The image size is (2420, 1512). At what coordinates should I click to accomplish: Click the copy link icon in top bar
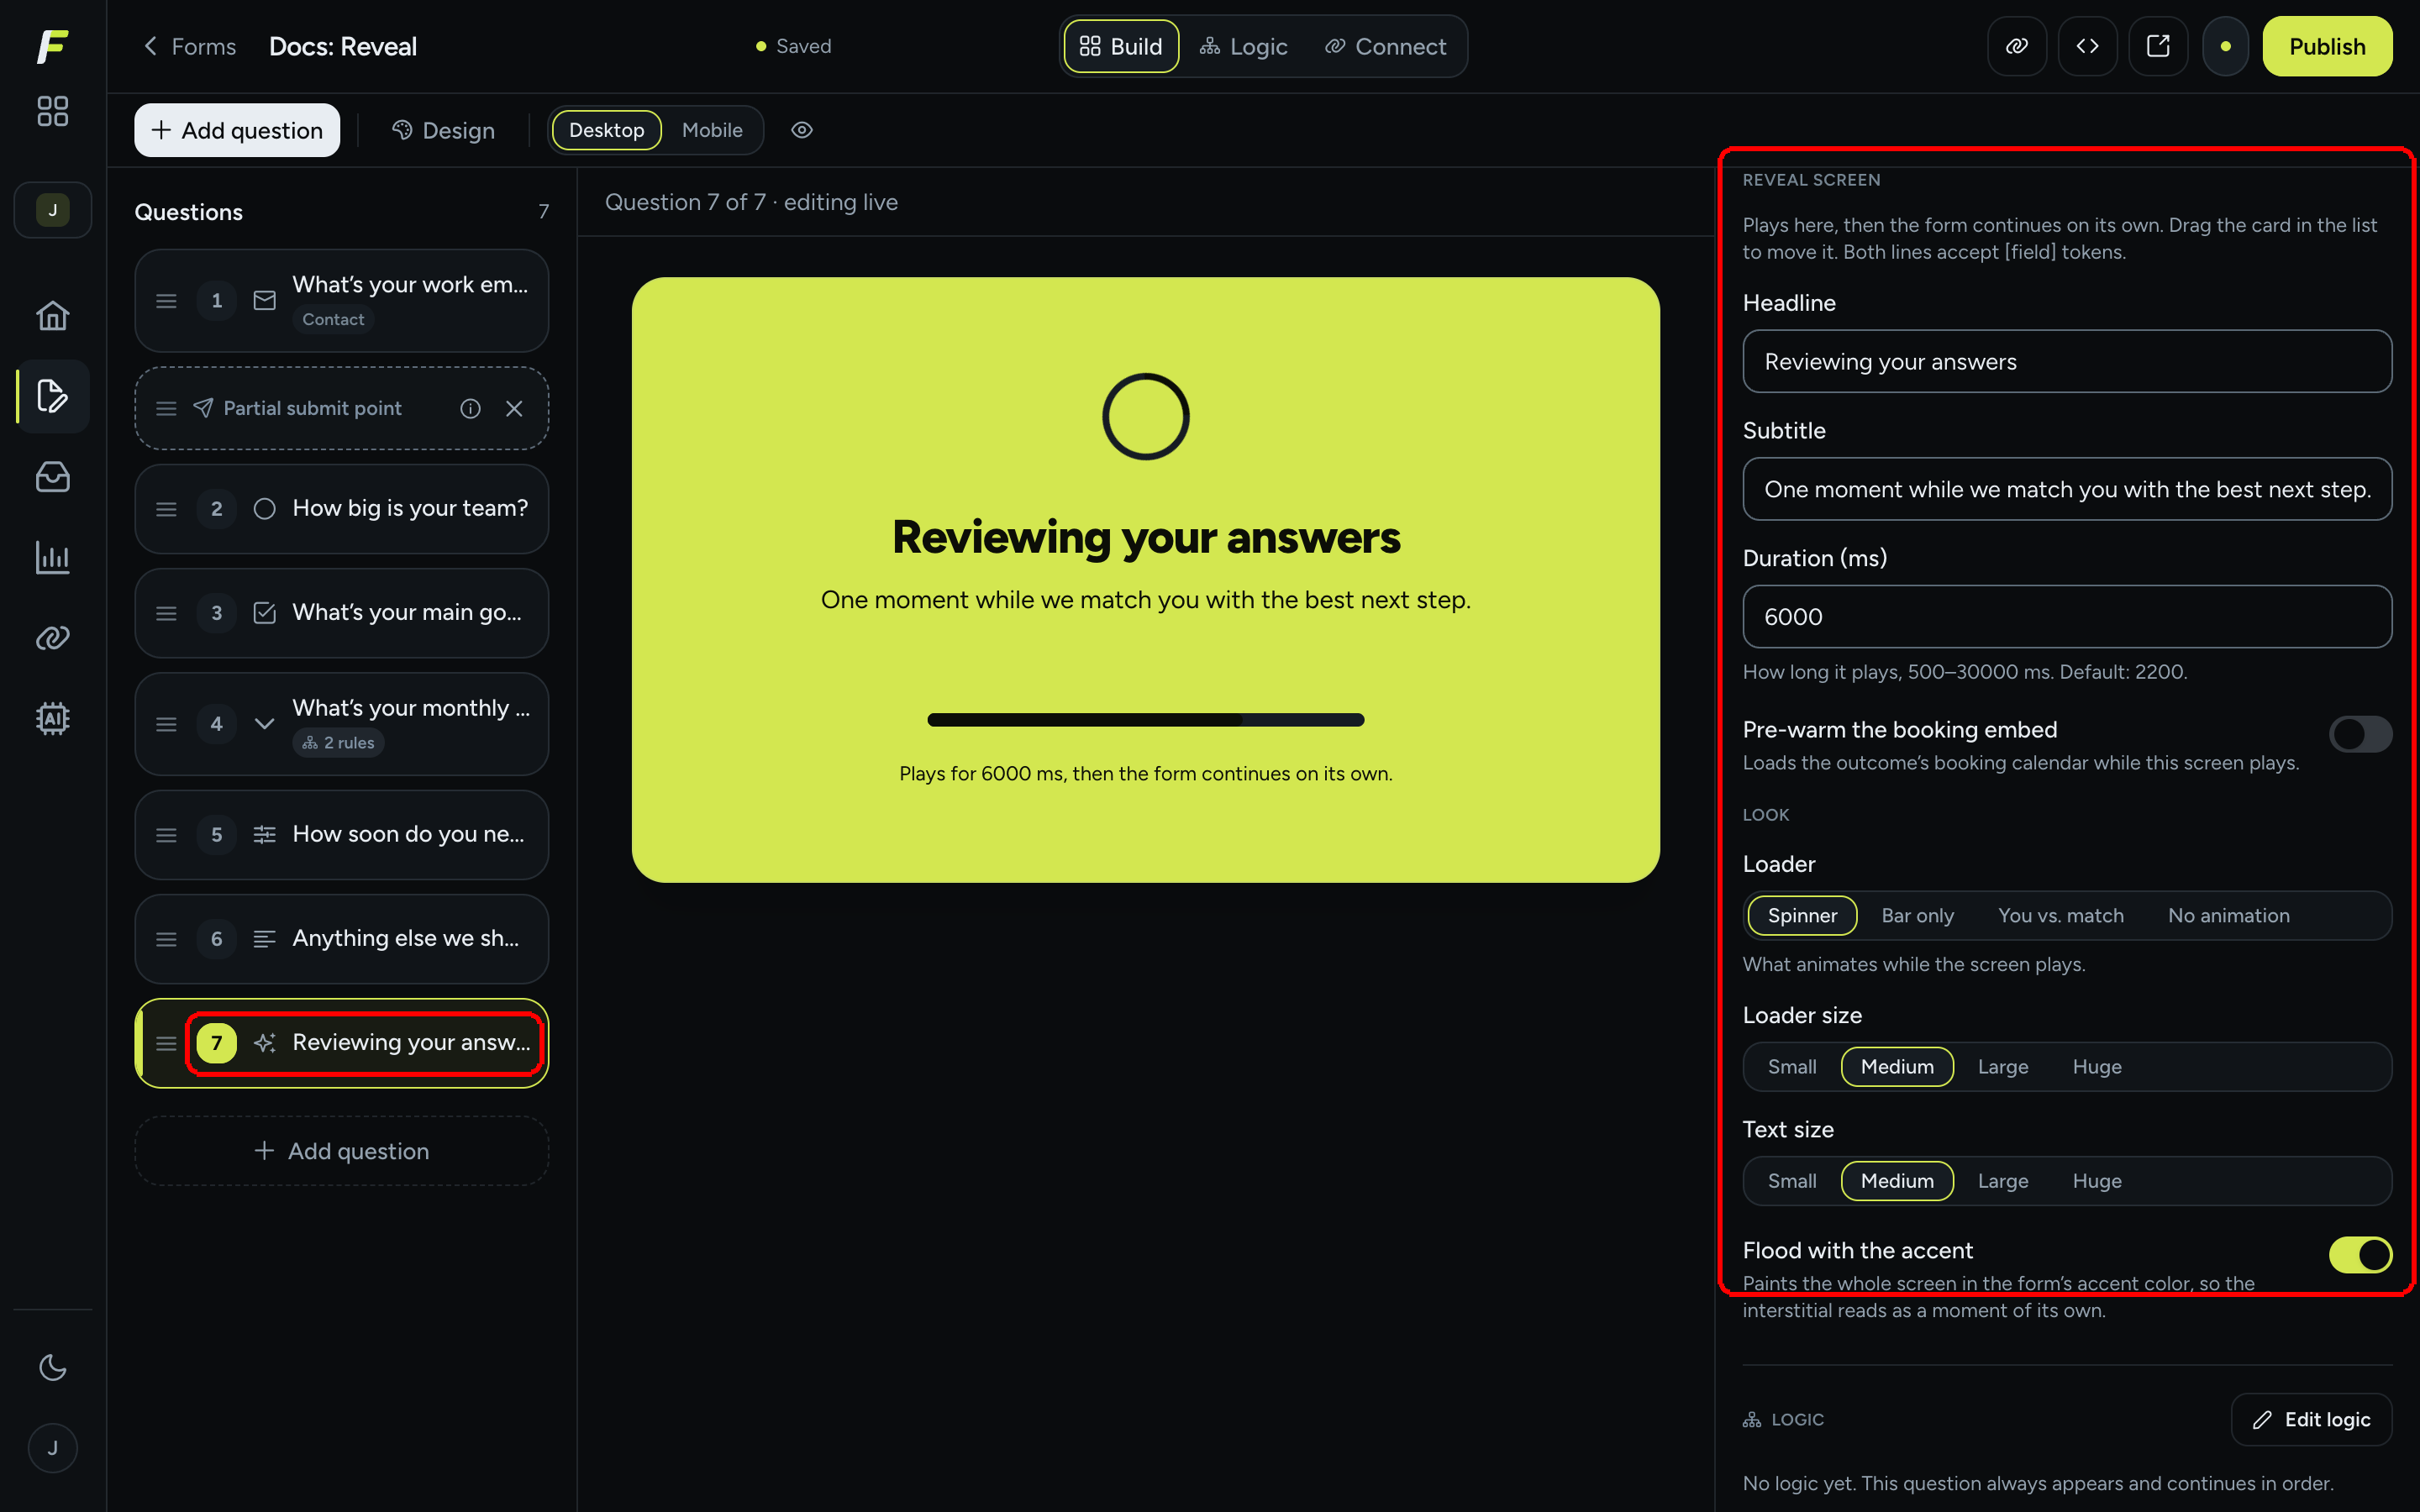tap(2017, 46)
